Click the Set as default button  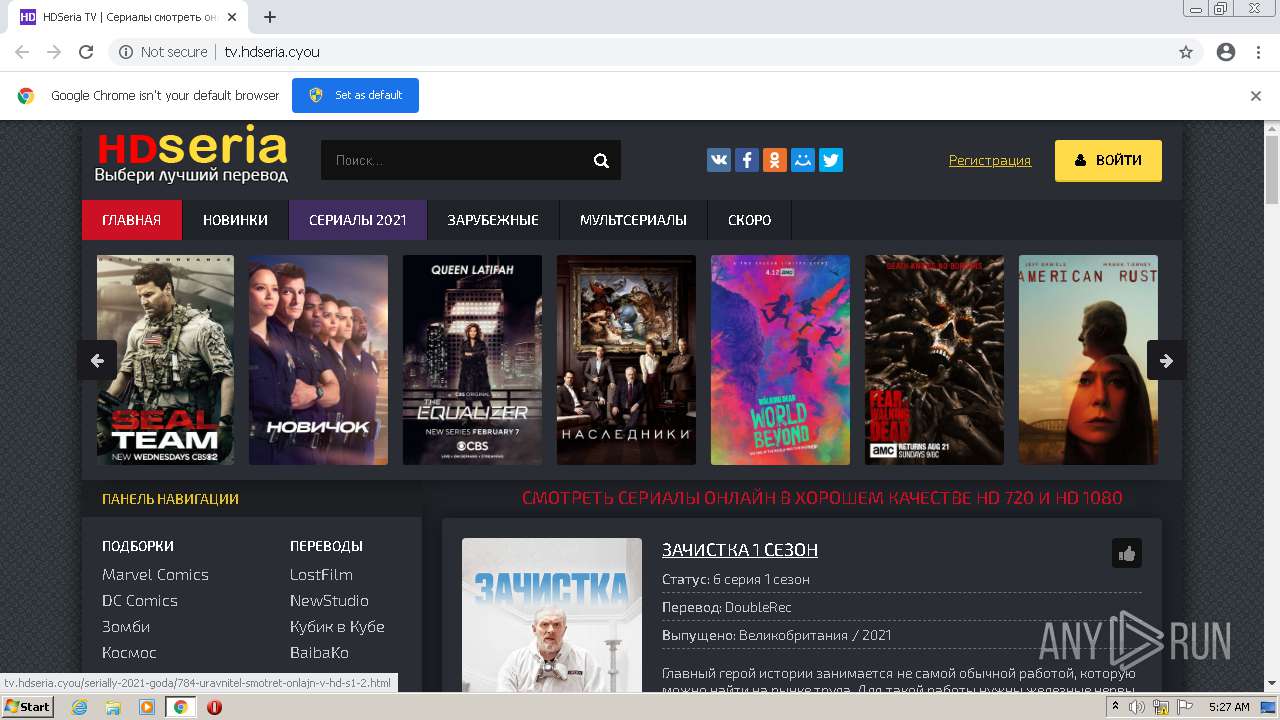[355, 96]
